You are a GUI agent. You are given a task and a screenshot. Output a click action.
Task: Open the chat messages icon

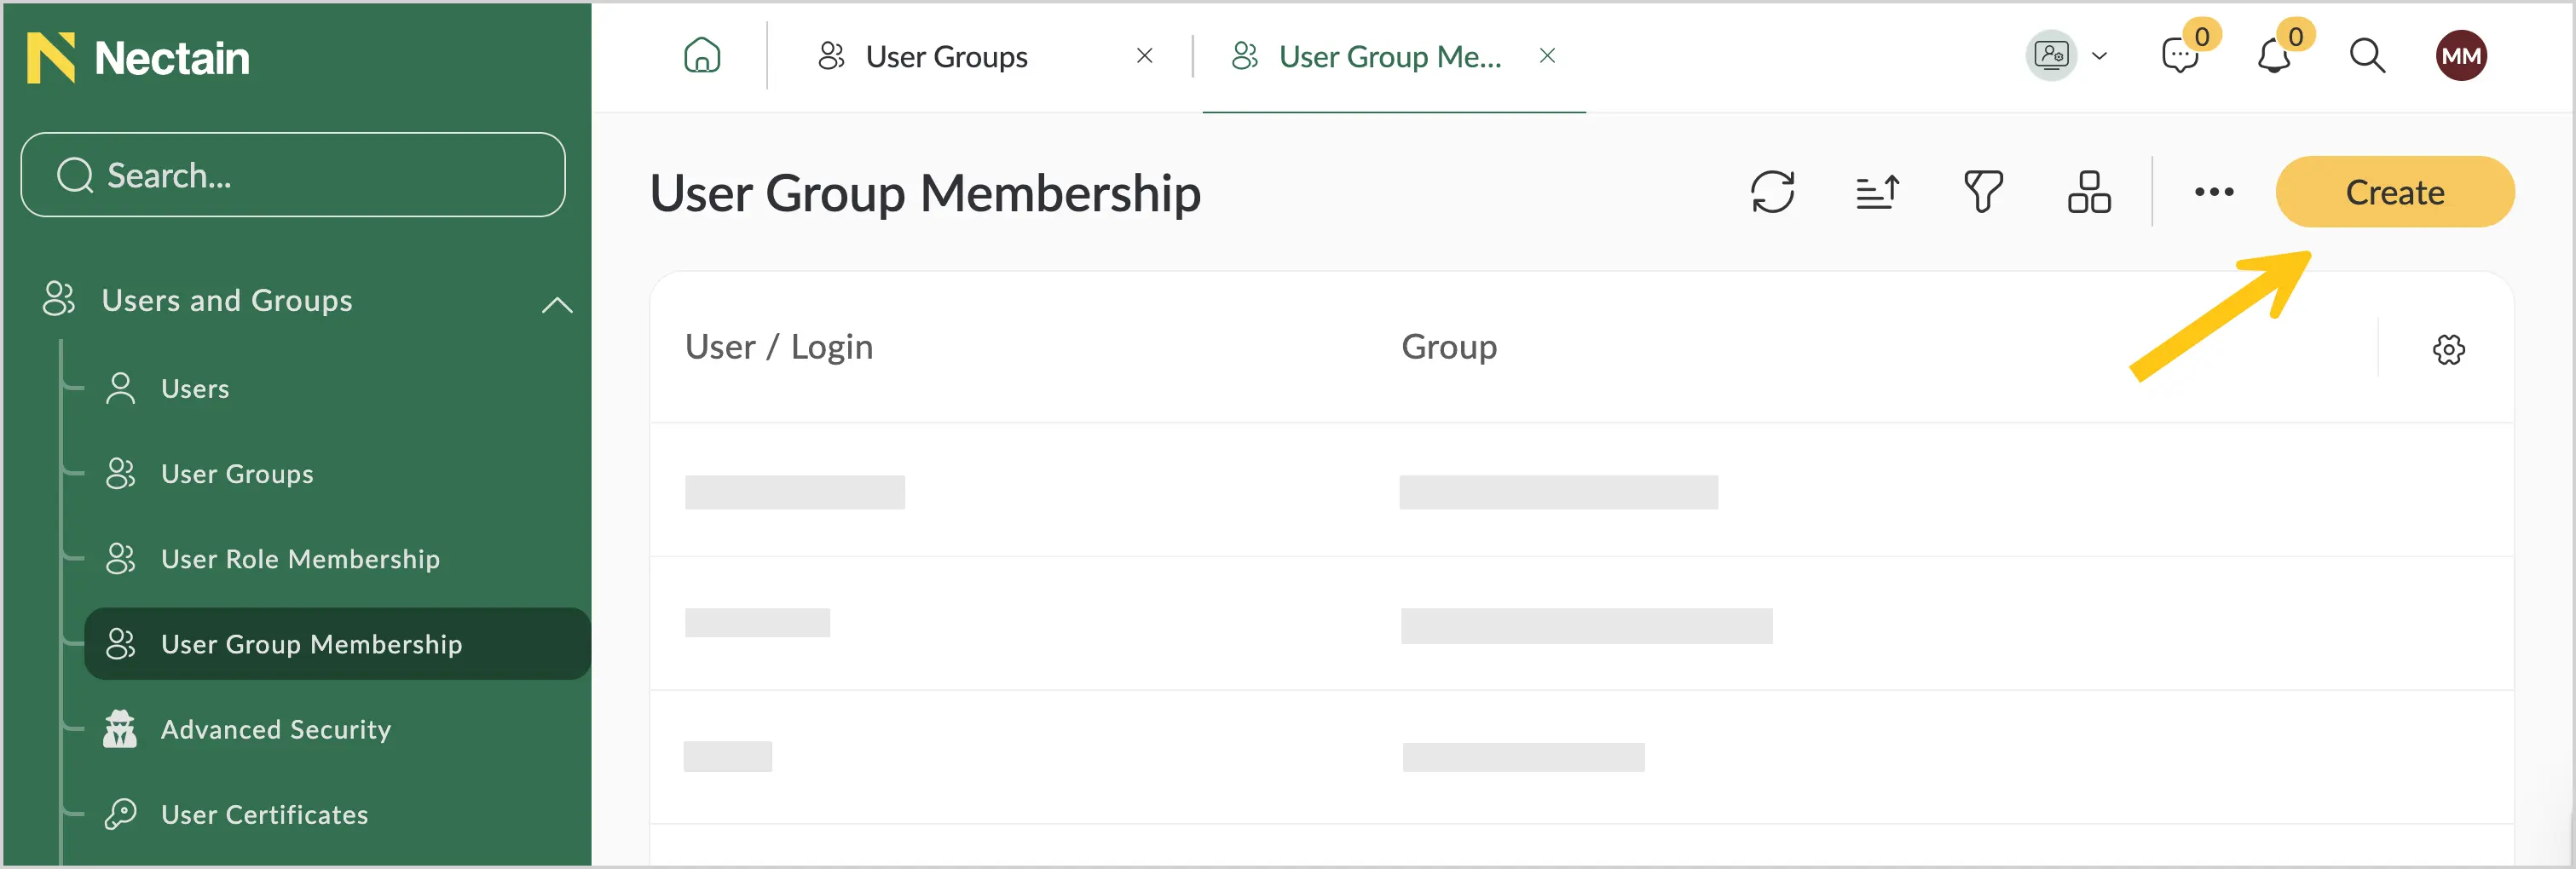(2180, 56)
